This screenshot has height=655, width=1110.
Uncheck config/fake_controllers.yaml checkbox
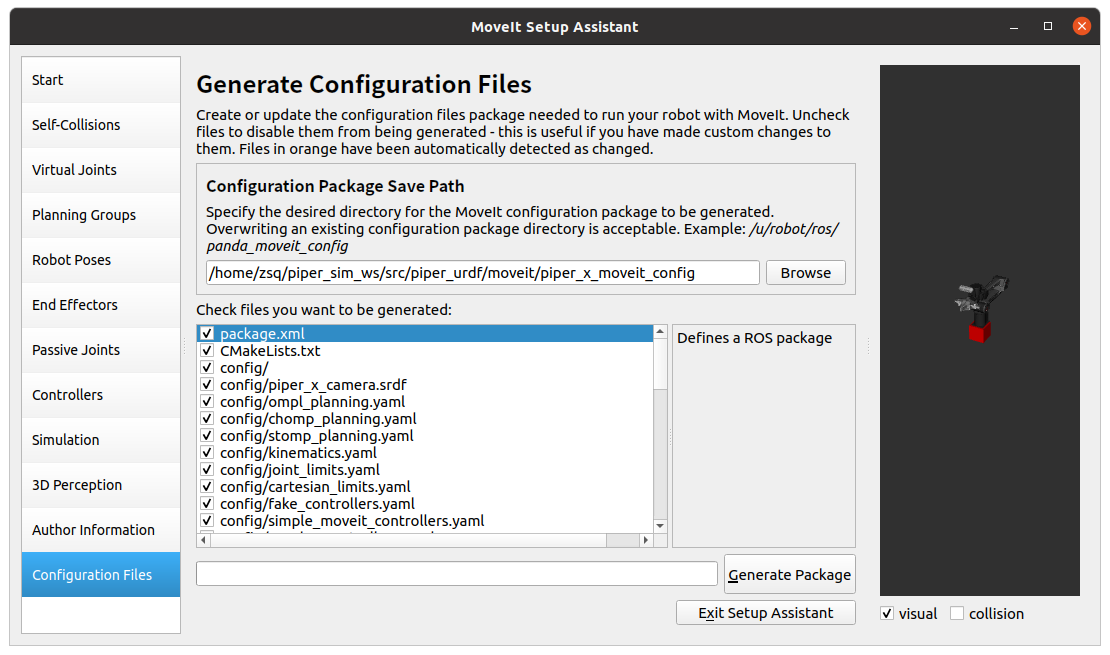coord(207,503)
